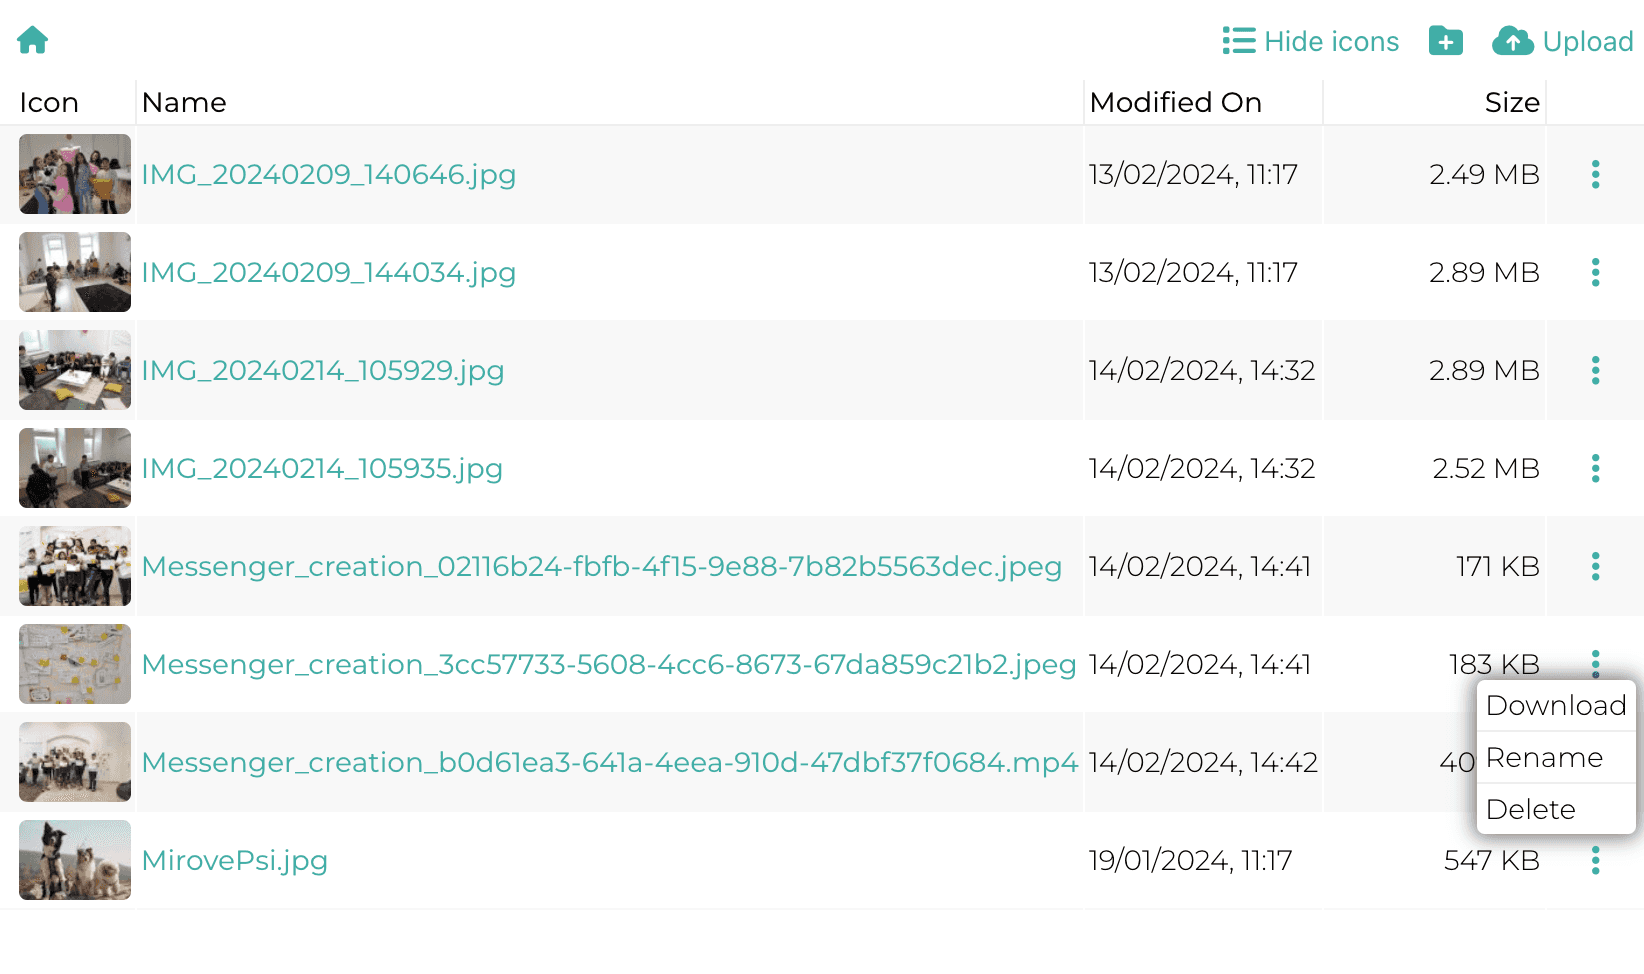Image resolution: width=1644 pixels, height=974 pixels.
Task: Open options menu for IMG_20240209_140646.jpg
Action: tap(1595, 175)
